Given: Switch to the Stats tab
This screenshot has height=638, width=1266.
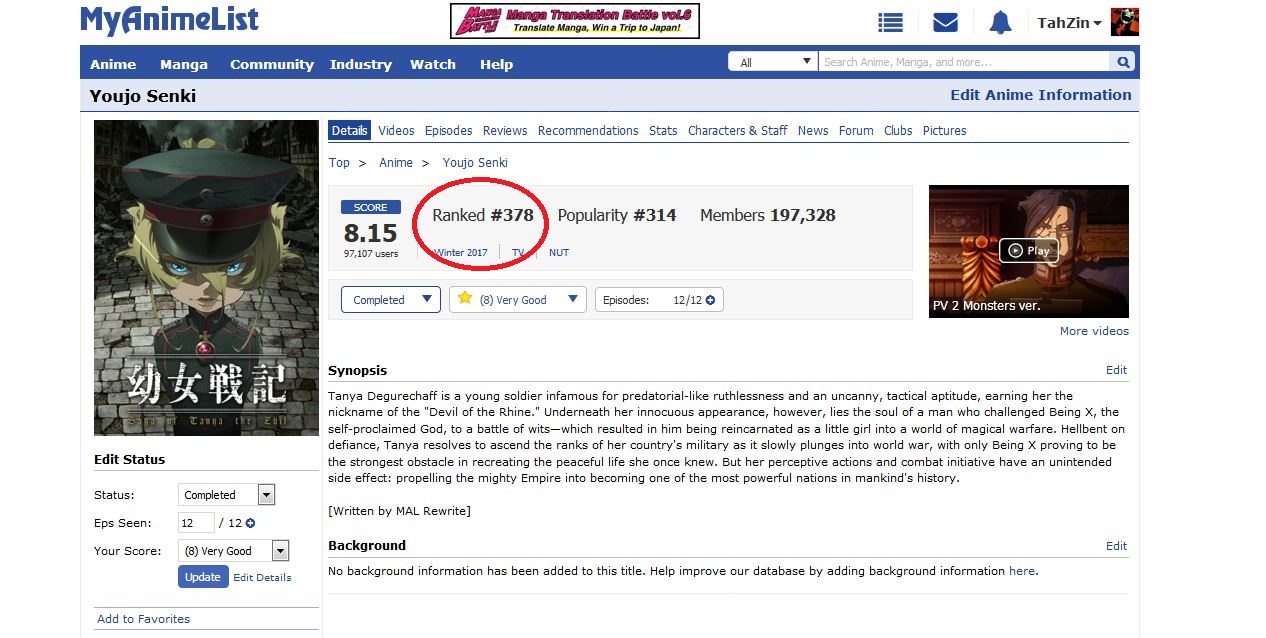Looking at the screenshot, I should pos(663,131).
